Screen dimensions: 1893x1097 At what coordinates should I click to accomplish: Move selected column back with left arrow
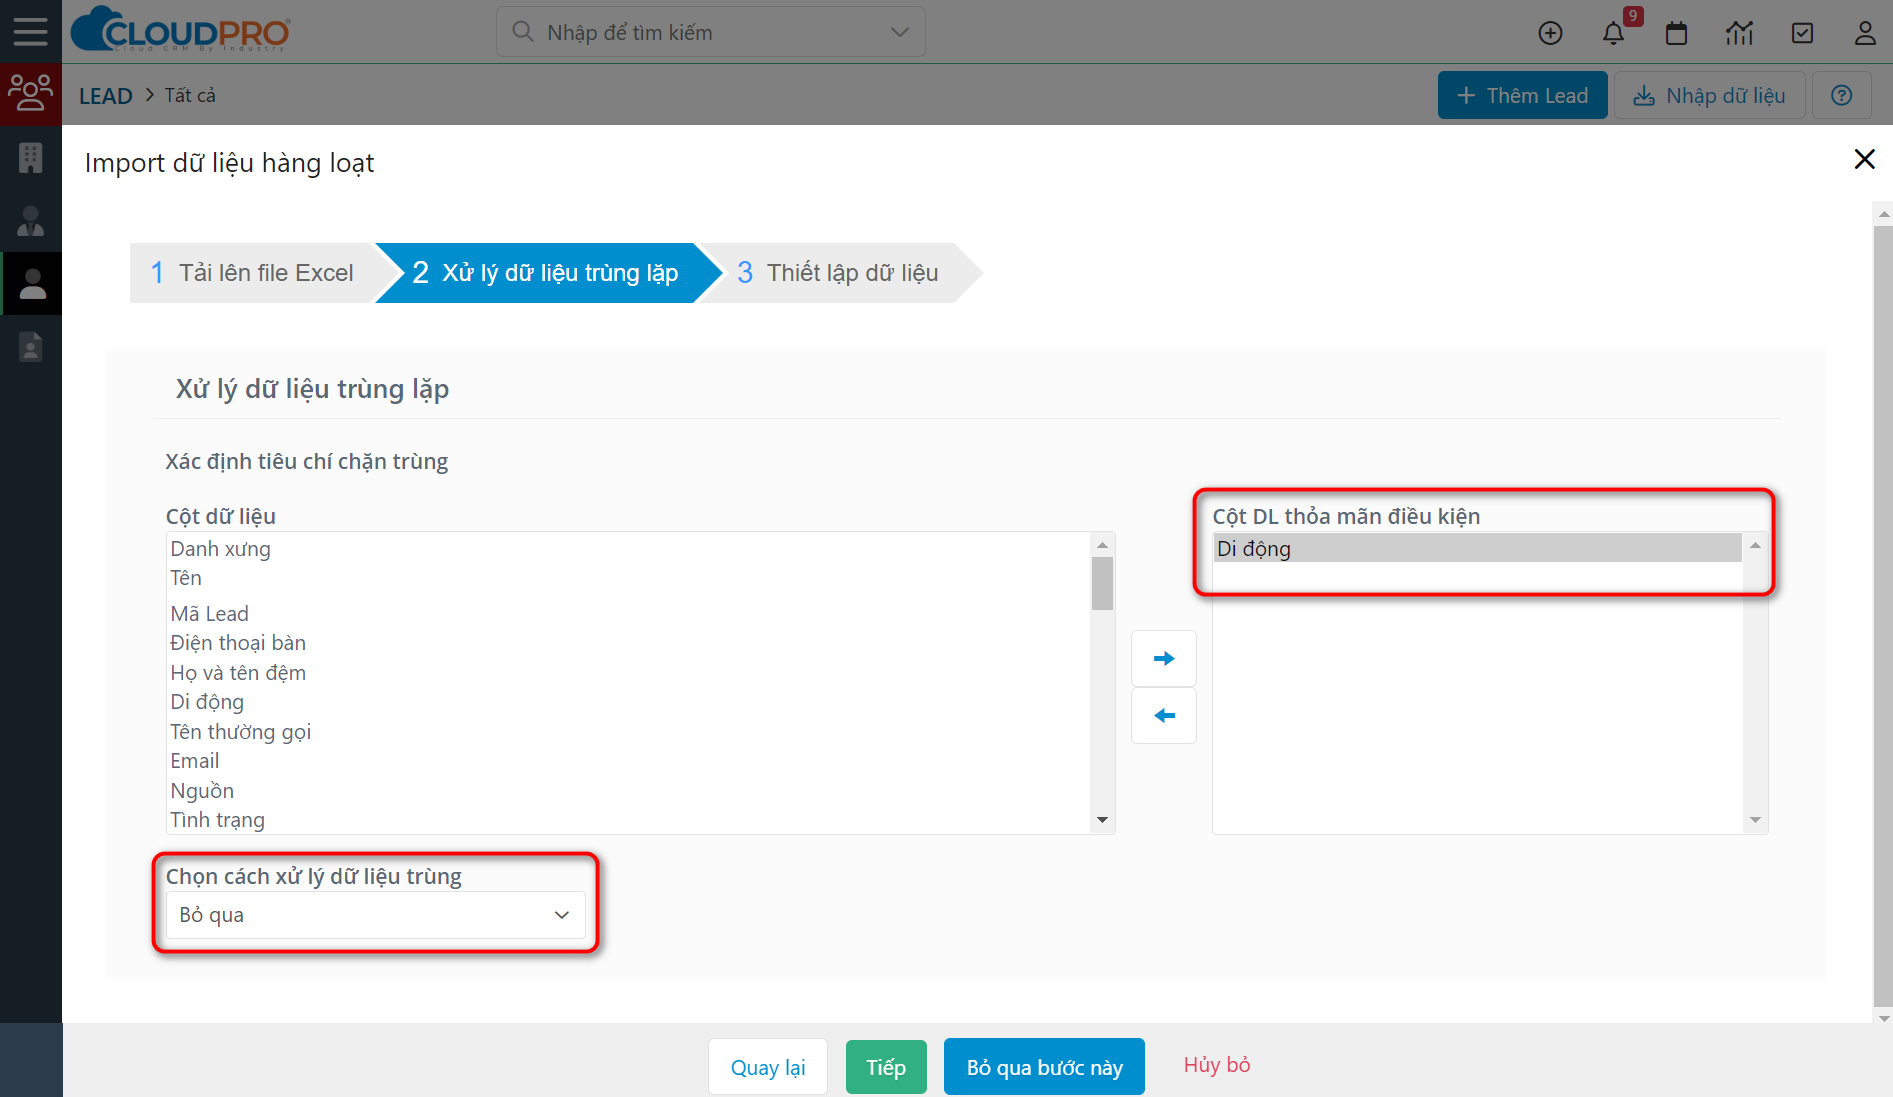(1164, 715)
